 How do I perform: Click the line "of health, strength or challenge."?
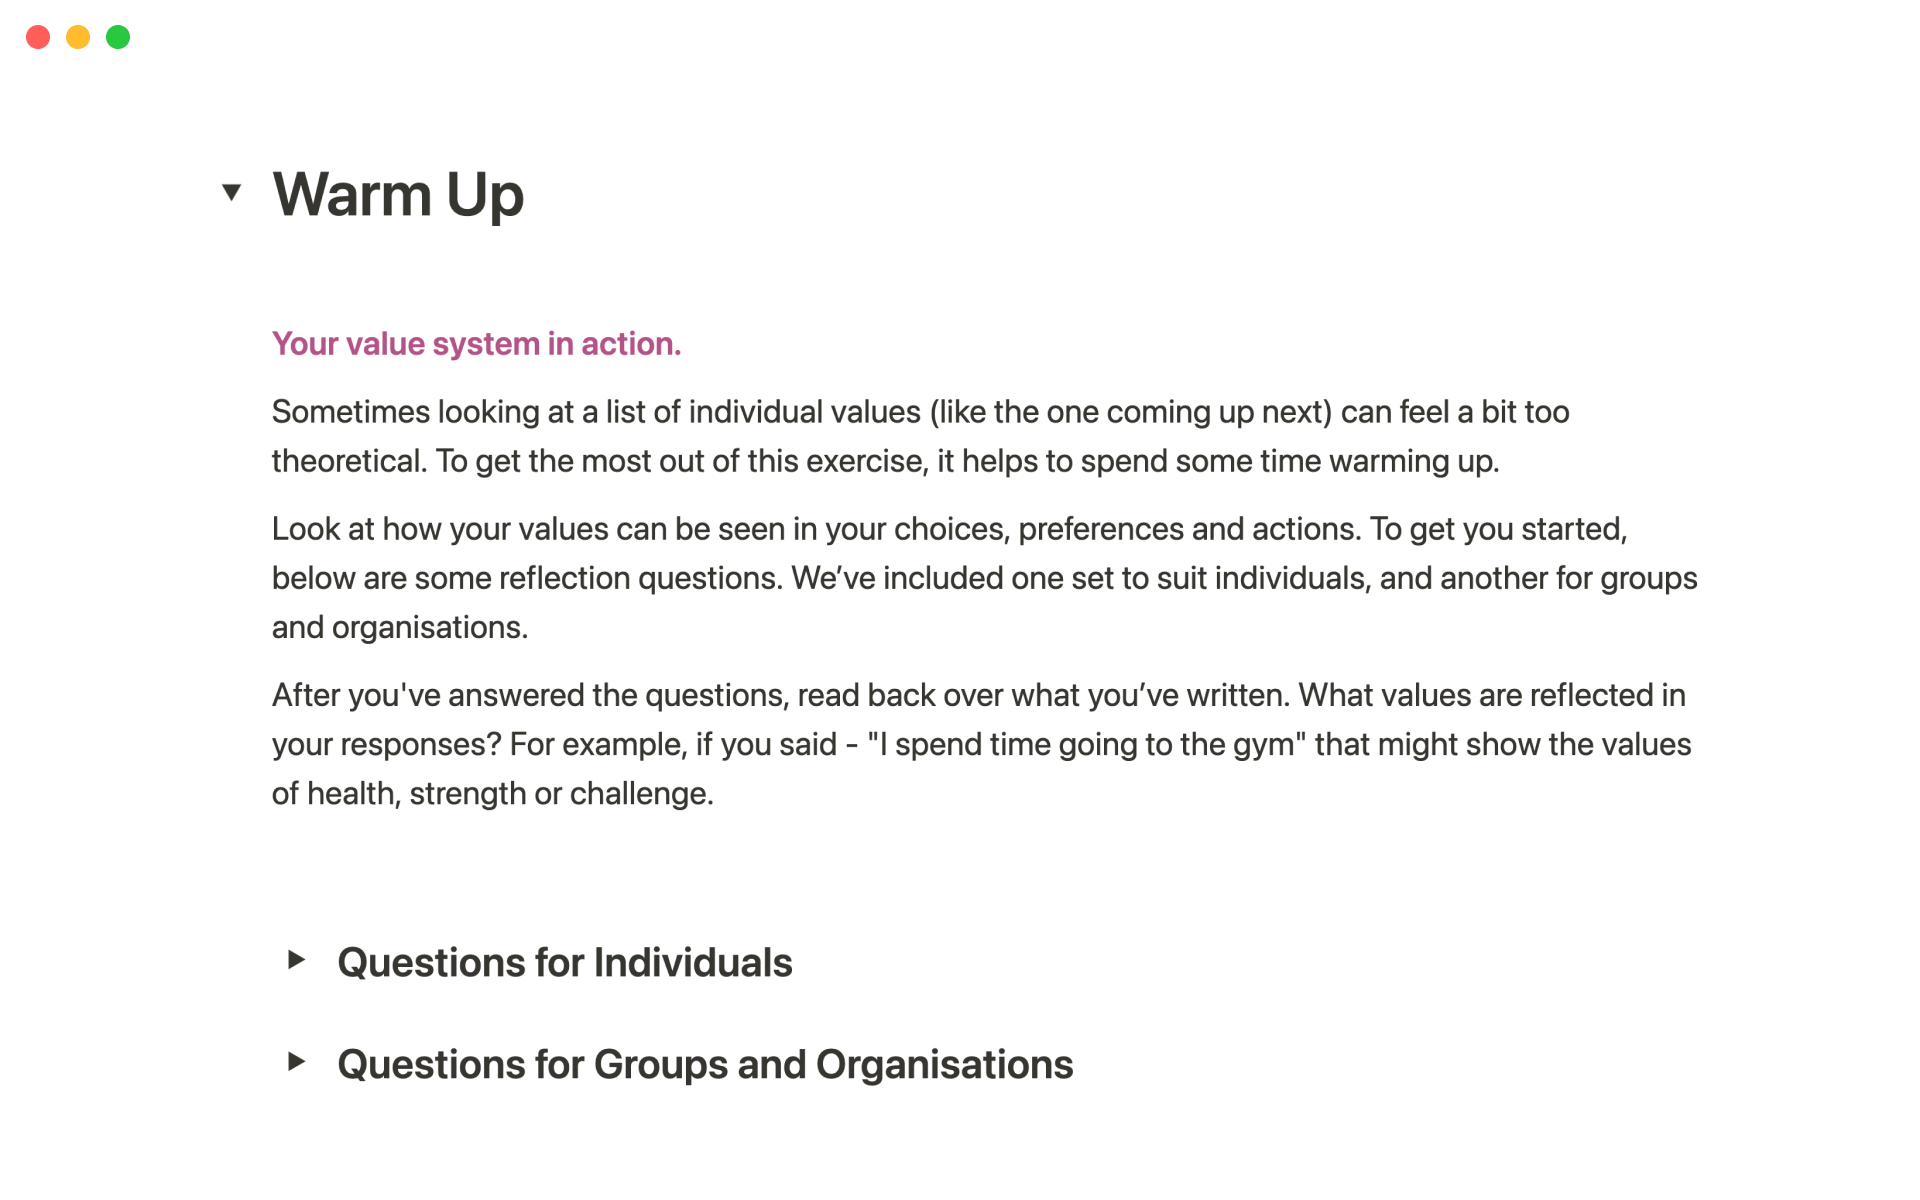coord(492,794)
